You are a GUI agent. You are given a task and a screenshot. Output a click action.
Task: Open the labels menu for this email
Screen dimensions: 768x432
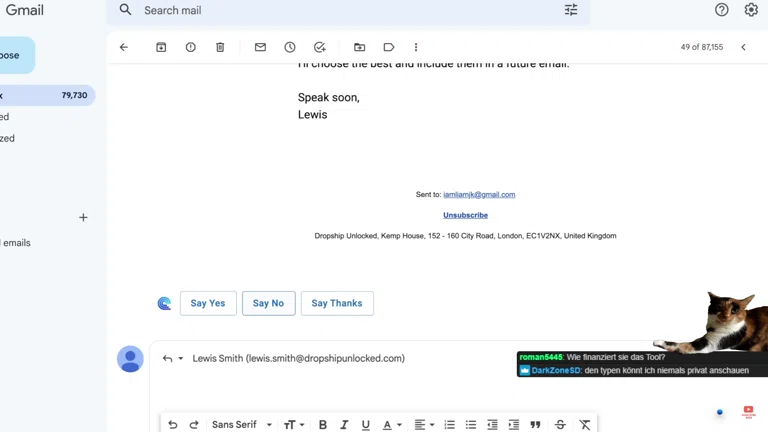point(389,47)
